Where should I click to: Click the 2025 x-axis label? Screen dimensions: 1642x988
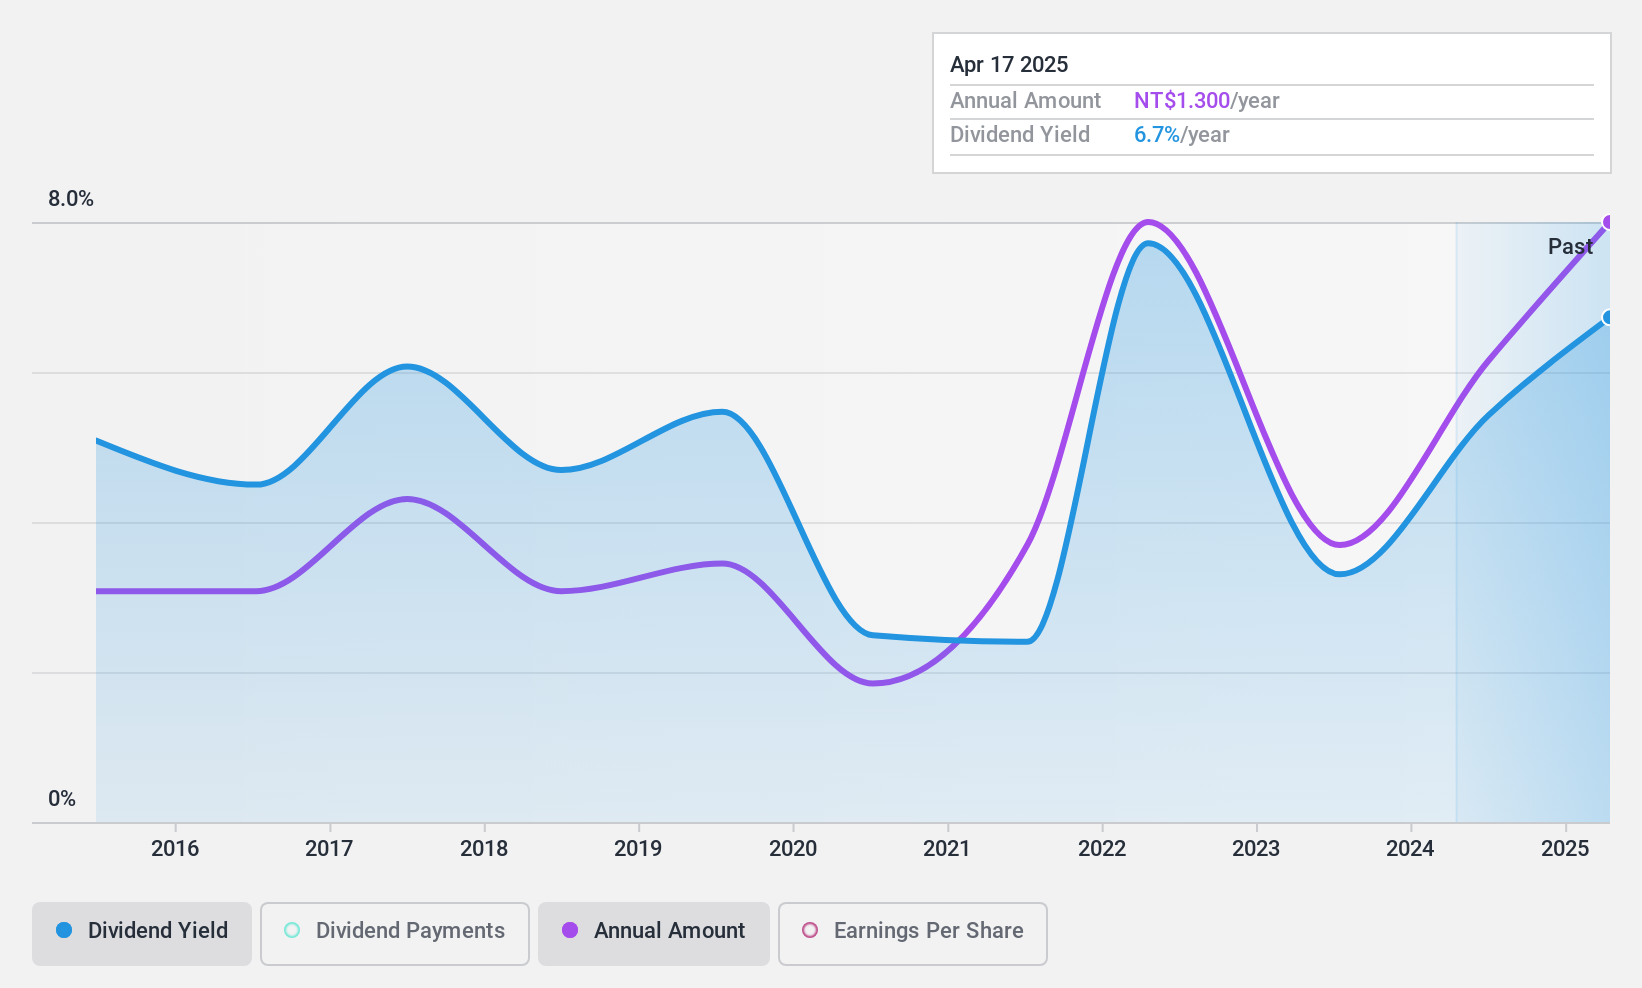[x=1565, y=849]
